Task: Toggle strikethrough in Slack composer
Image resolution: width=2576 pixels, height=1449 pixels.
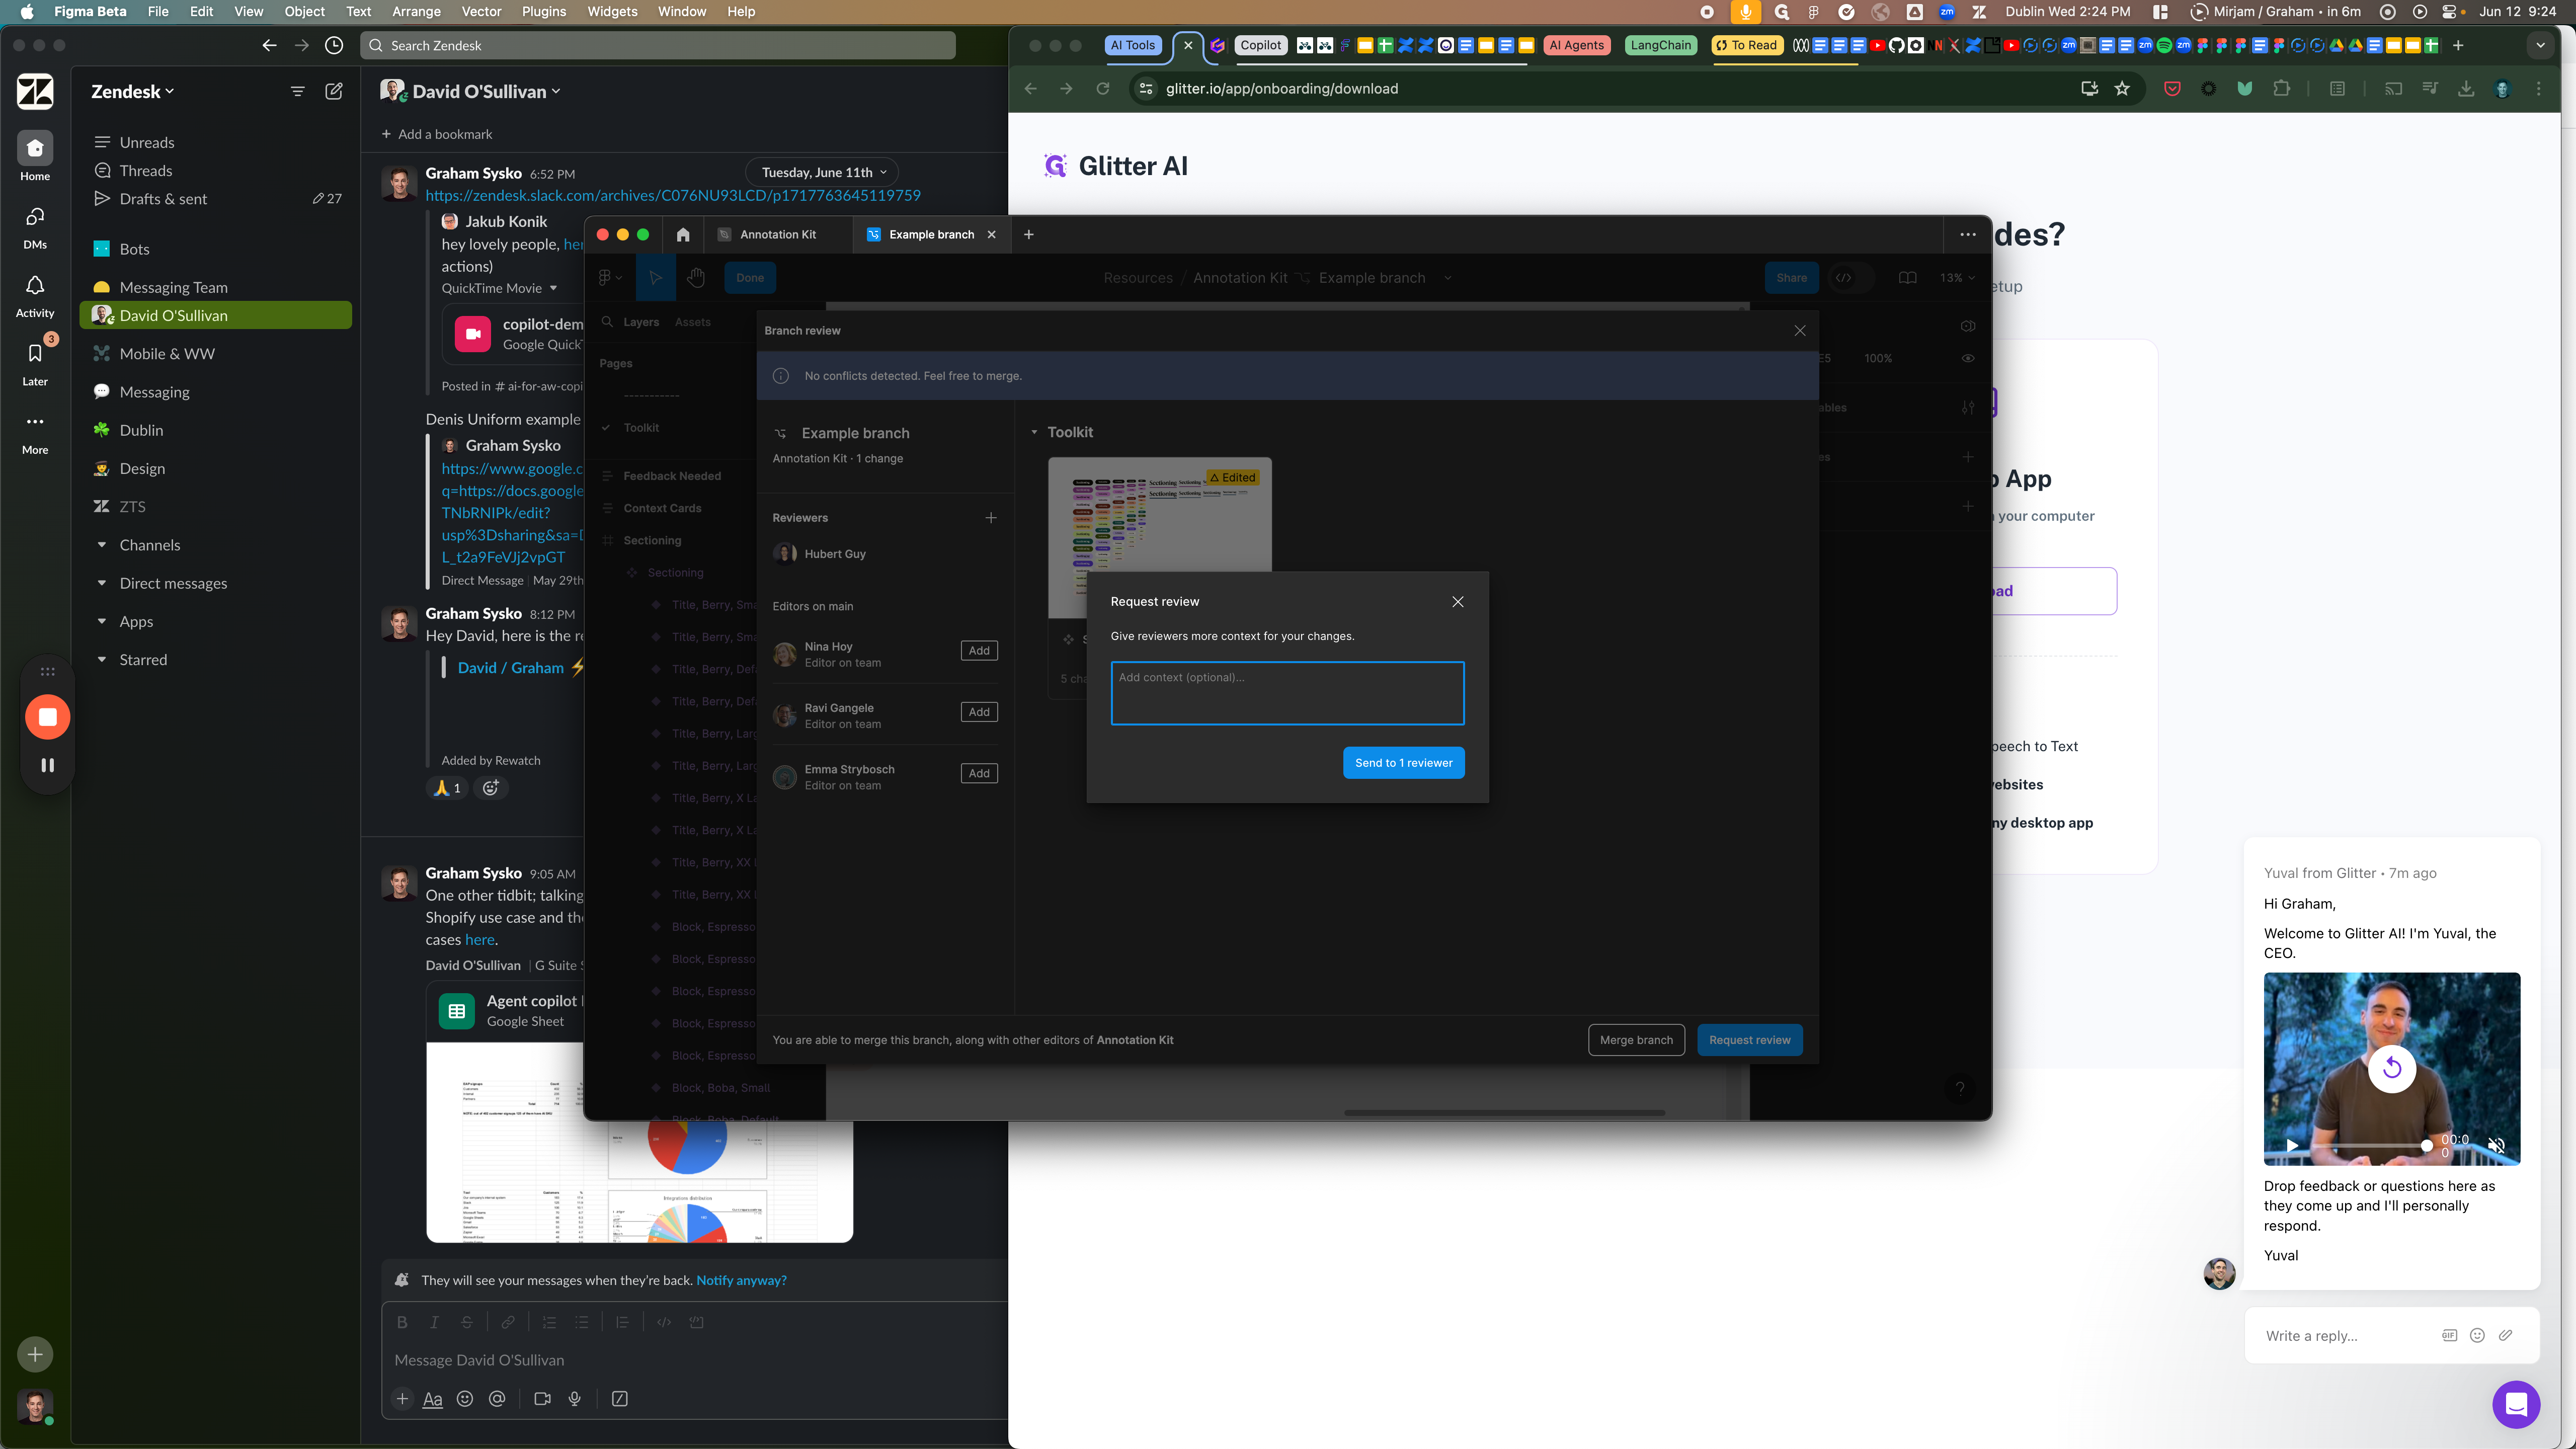Action: (466, 1322)
